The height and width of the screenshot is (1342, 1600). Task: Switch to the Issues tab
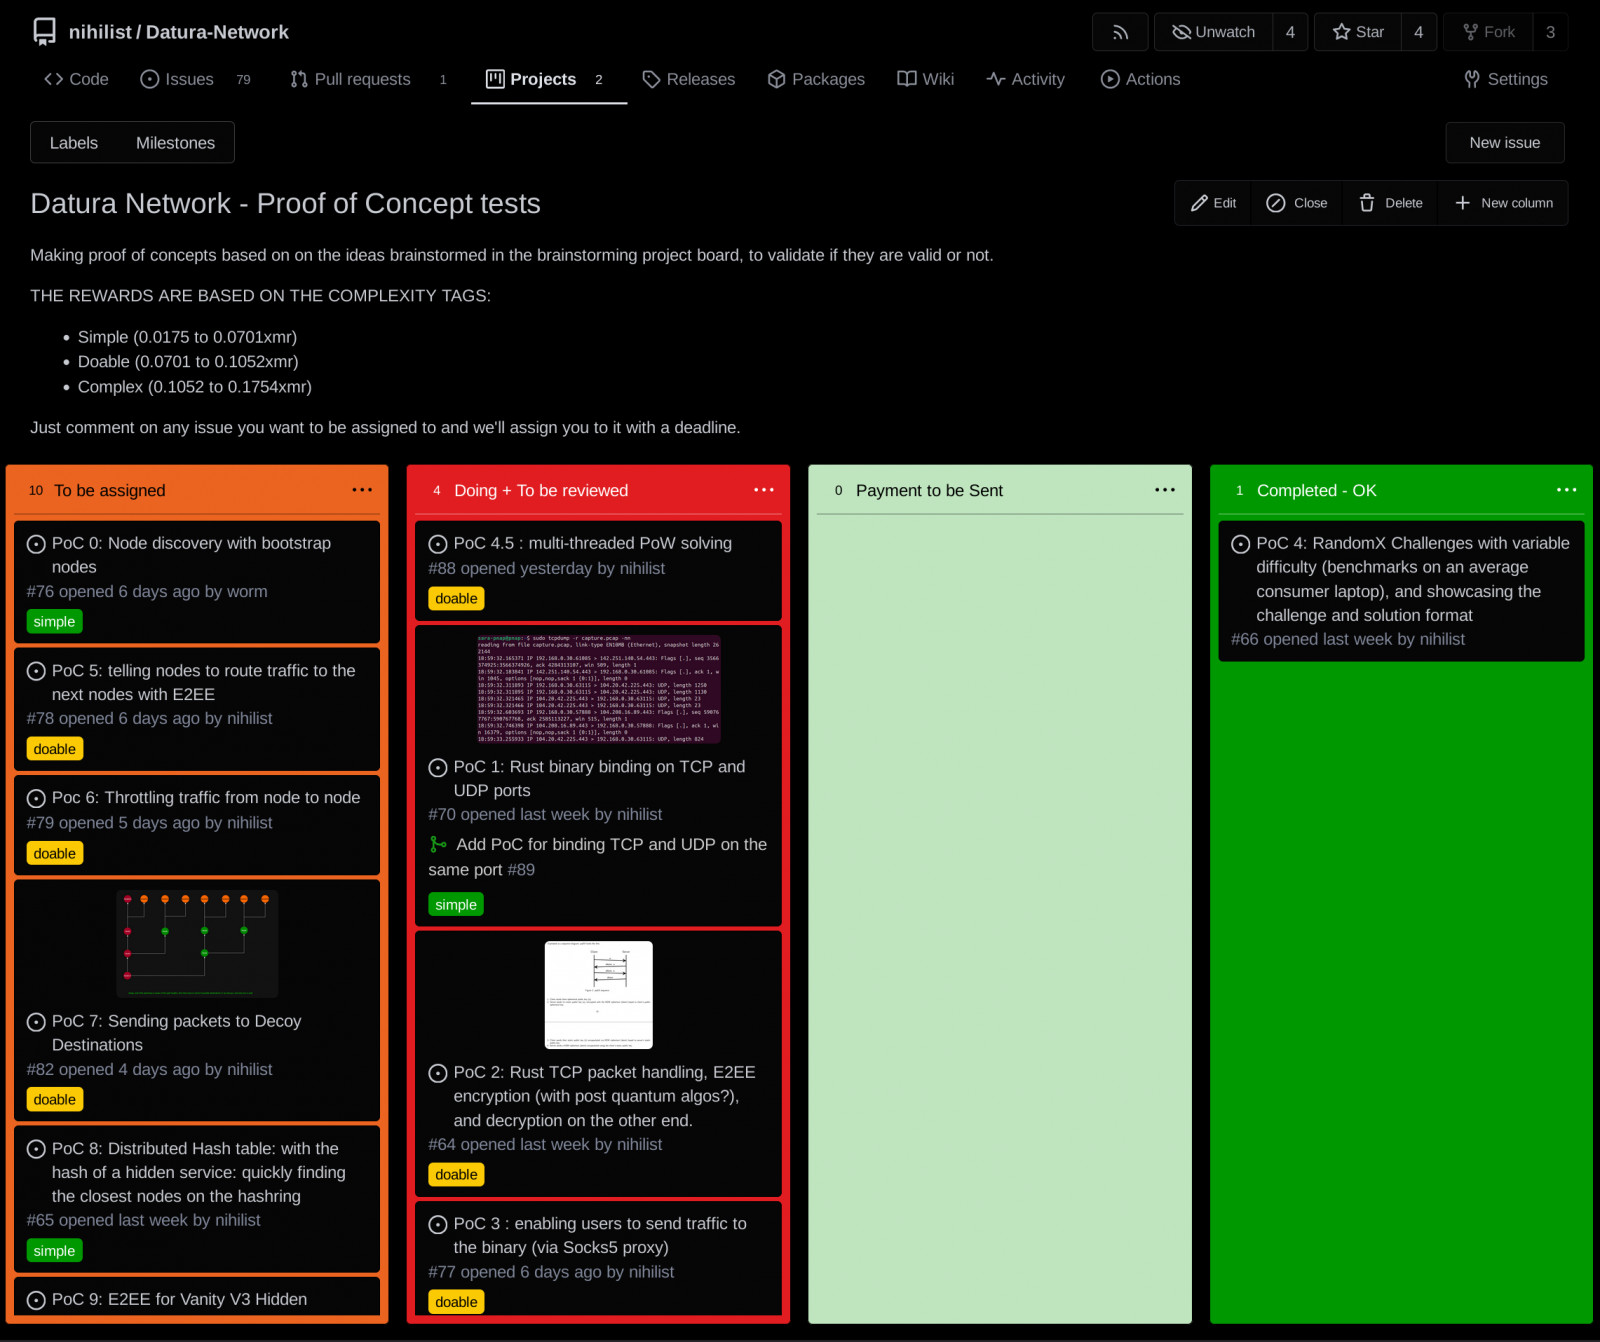pyautogui.click(x=177, y=79)
